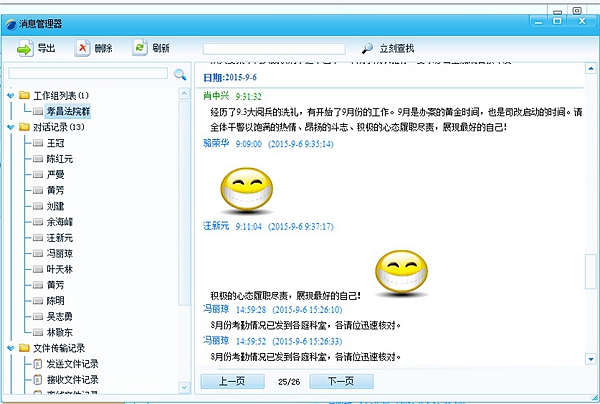Open 发送文件记录 in the tree
600x404 pixels.
point(74,364)
